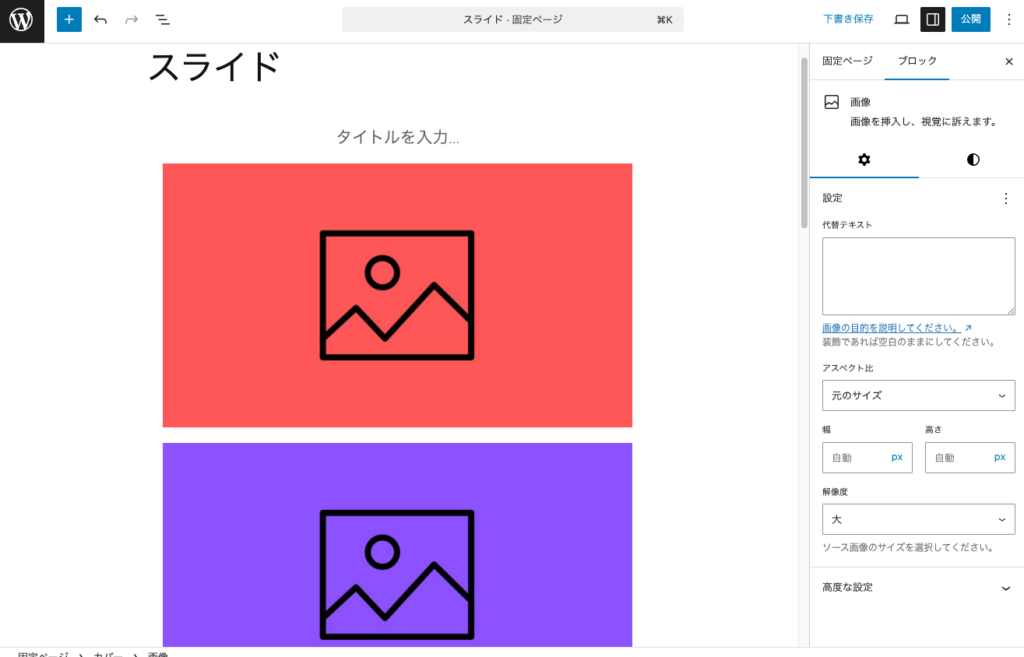Expand the 高度な設定 section

pyautogui.click(x=918, y=587)
